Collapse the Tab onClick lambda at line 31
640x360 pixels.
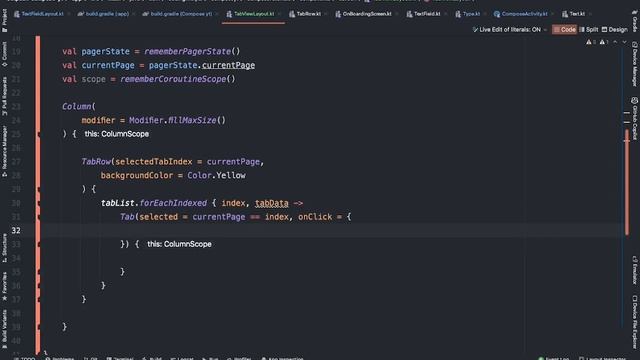(x=39, y=217)
